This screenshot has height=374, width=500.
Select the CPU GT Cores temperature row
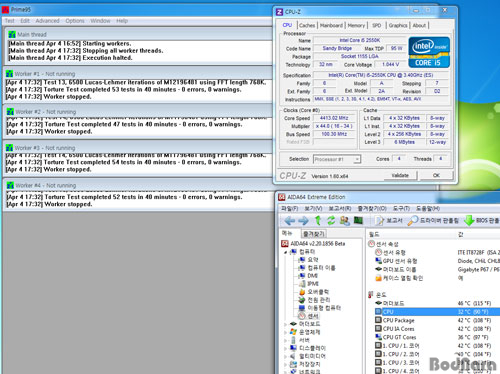click(437, 337)
